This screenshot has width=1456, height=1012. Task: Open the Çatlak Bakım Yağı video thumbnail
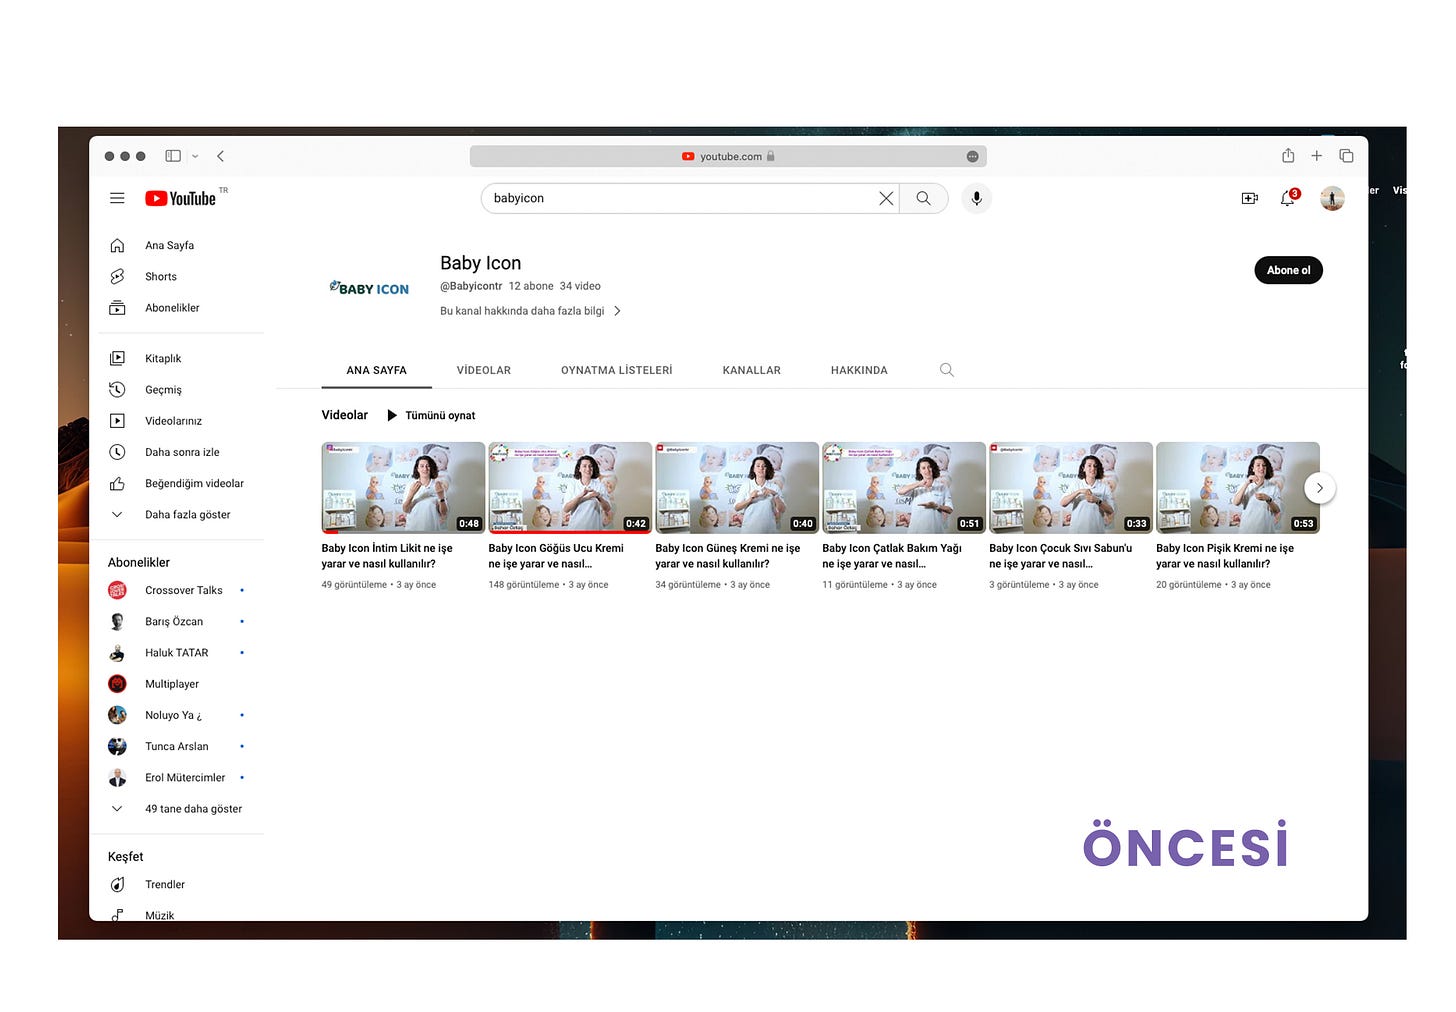904,488
